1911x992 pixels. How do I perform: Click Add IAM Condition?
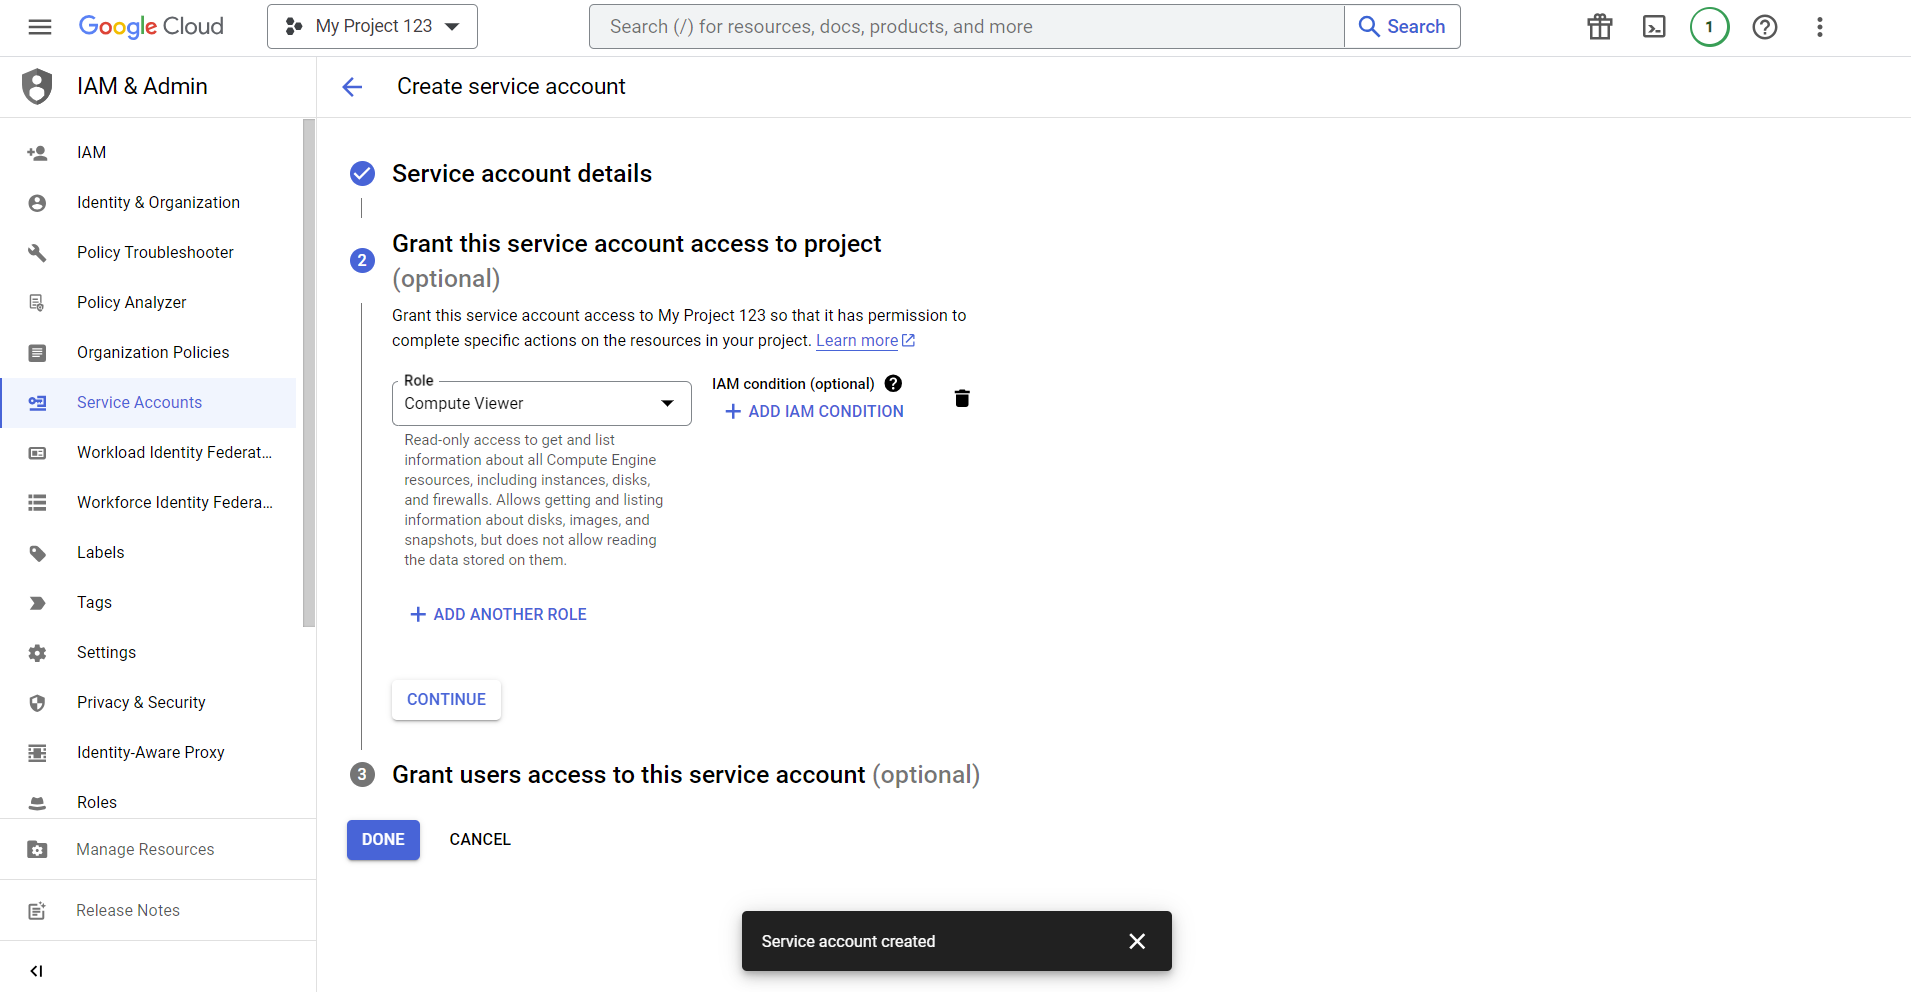pos(814,412)
